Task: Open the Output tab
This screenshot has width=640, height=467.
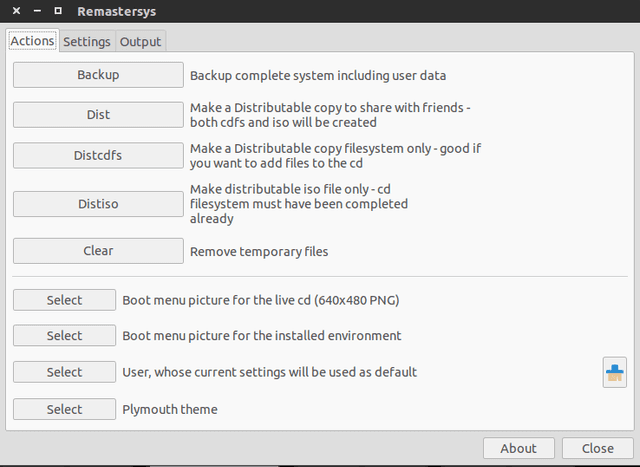Action: pos(140,42)
